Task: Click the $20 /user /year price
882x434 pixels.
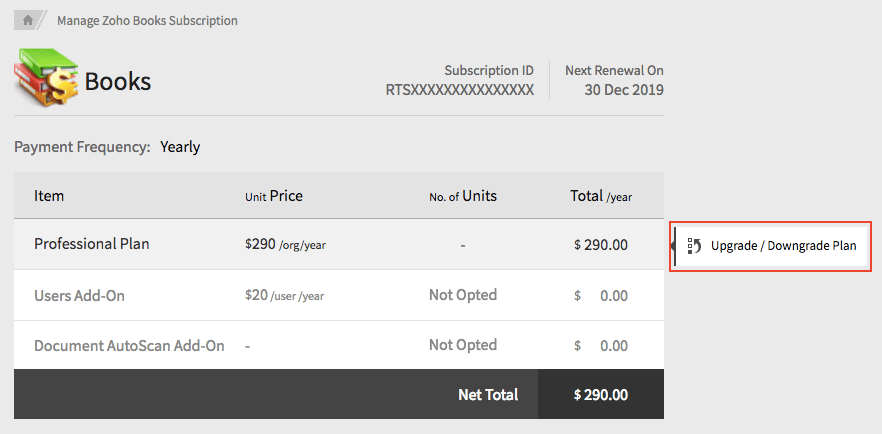Action: 284,296
